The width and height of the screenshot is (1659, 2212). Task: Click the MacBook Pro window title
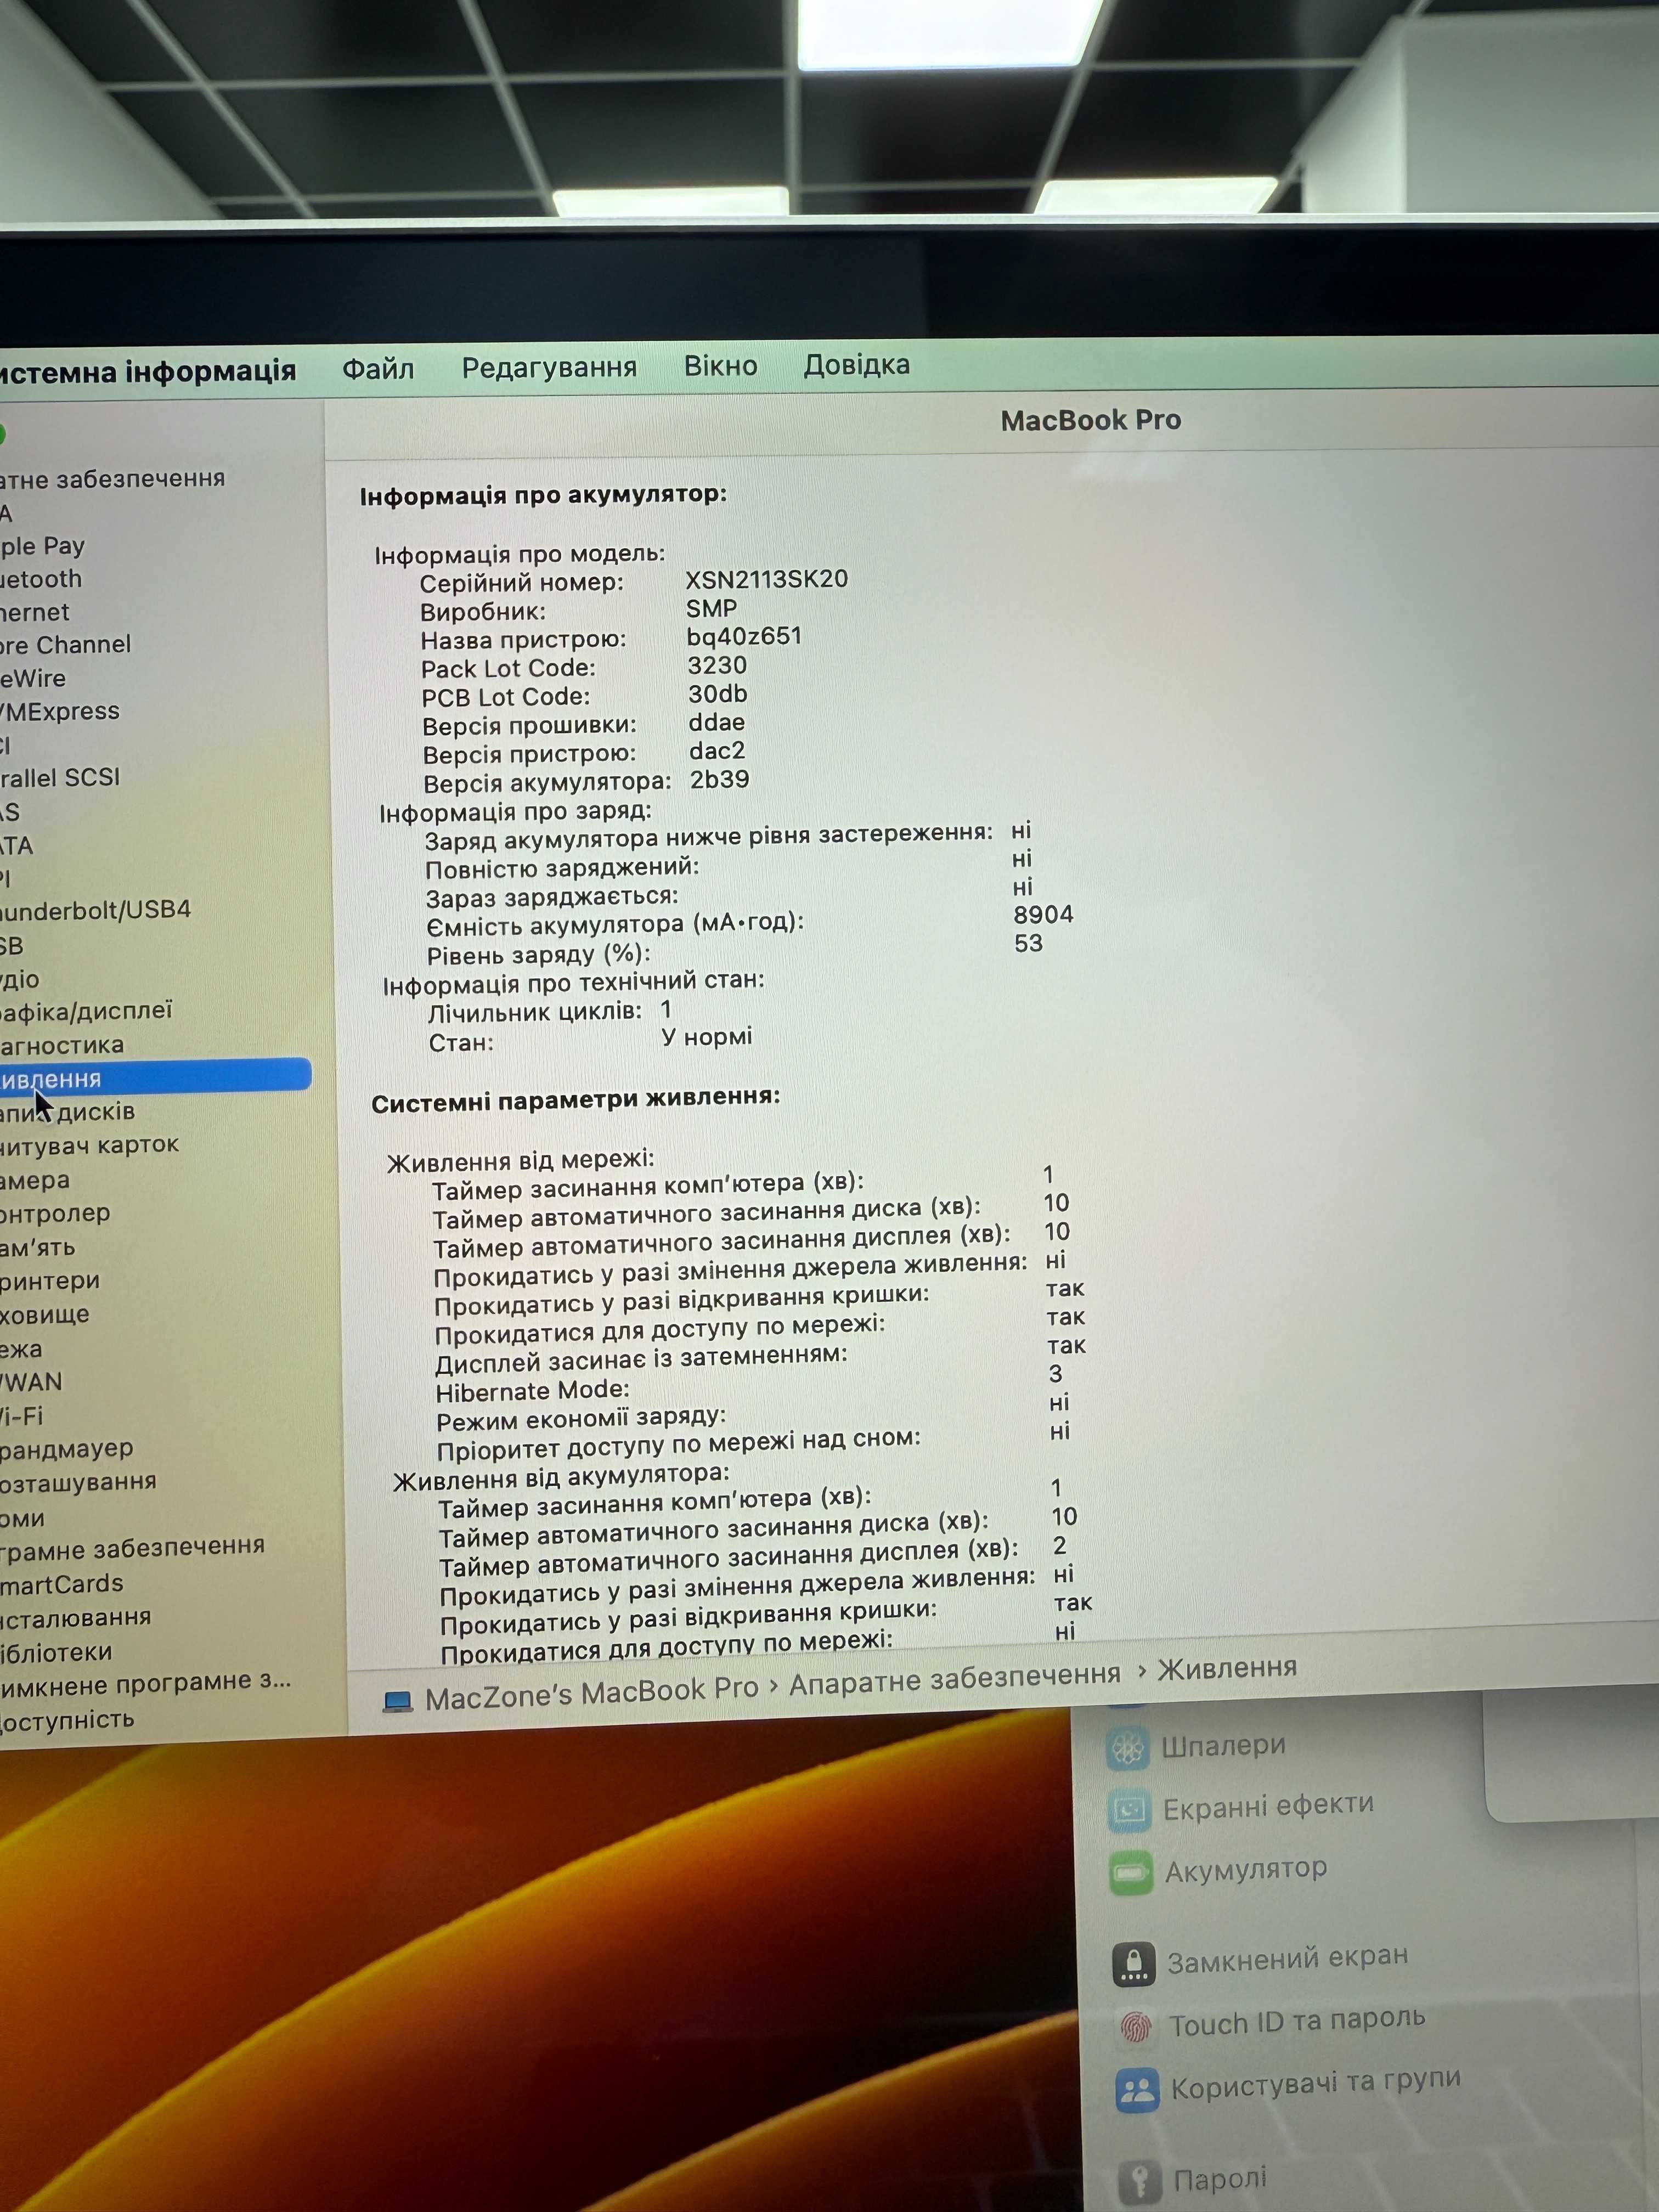(1090, 420)
